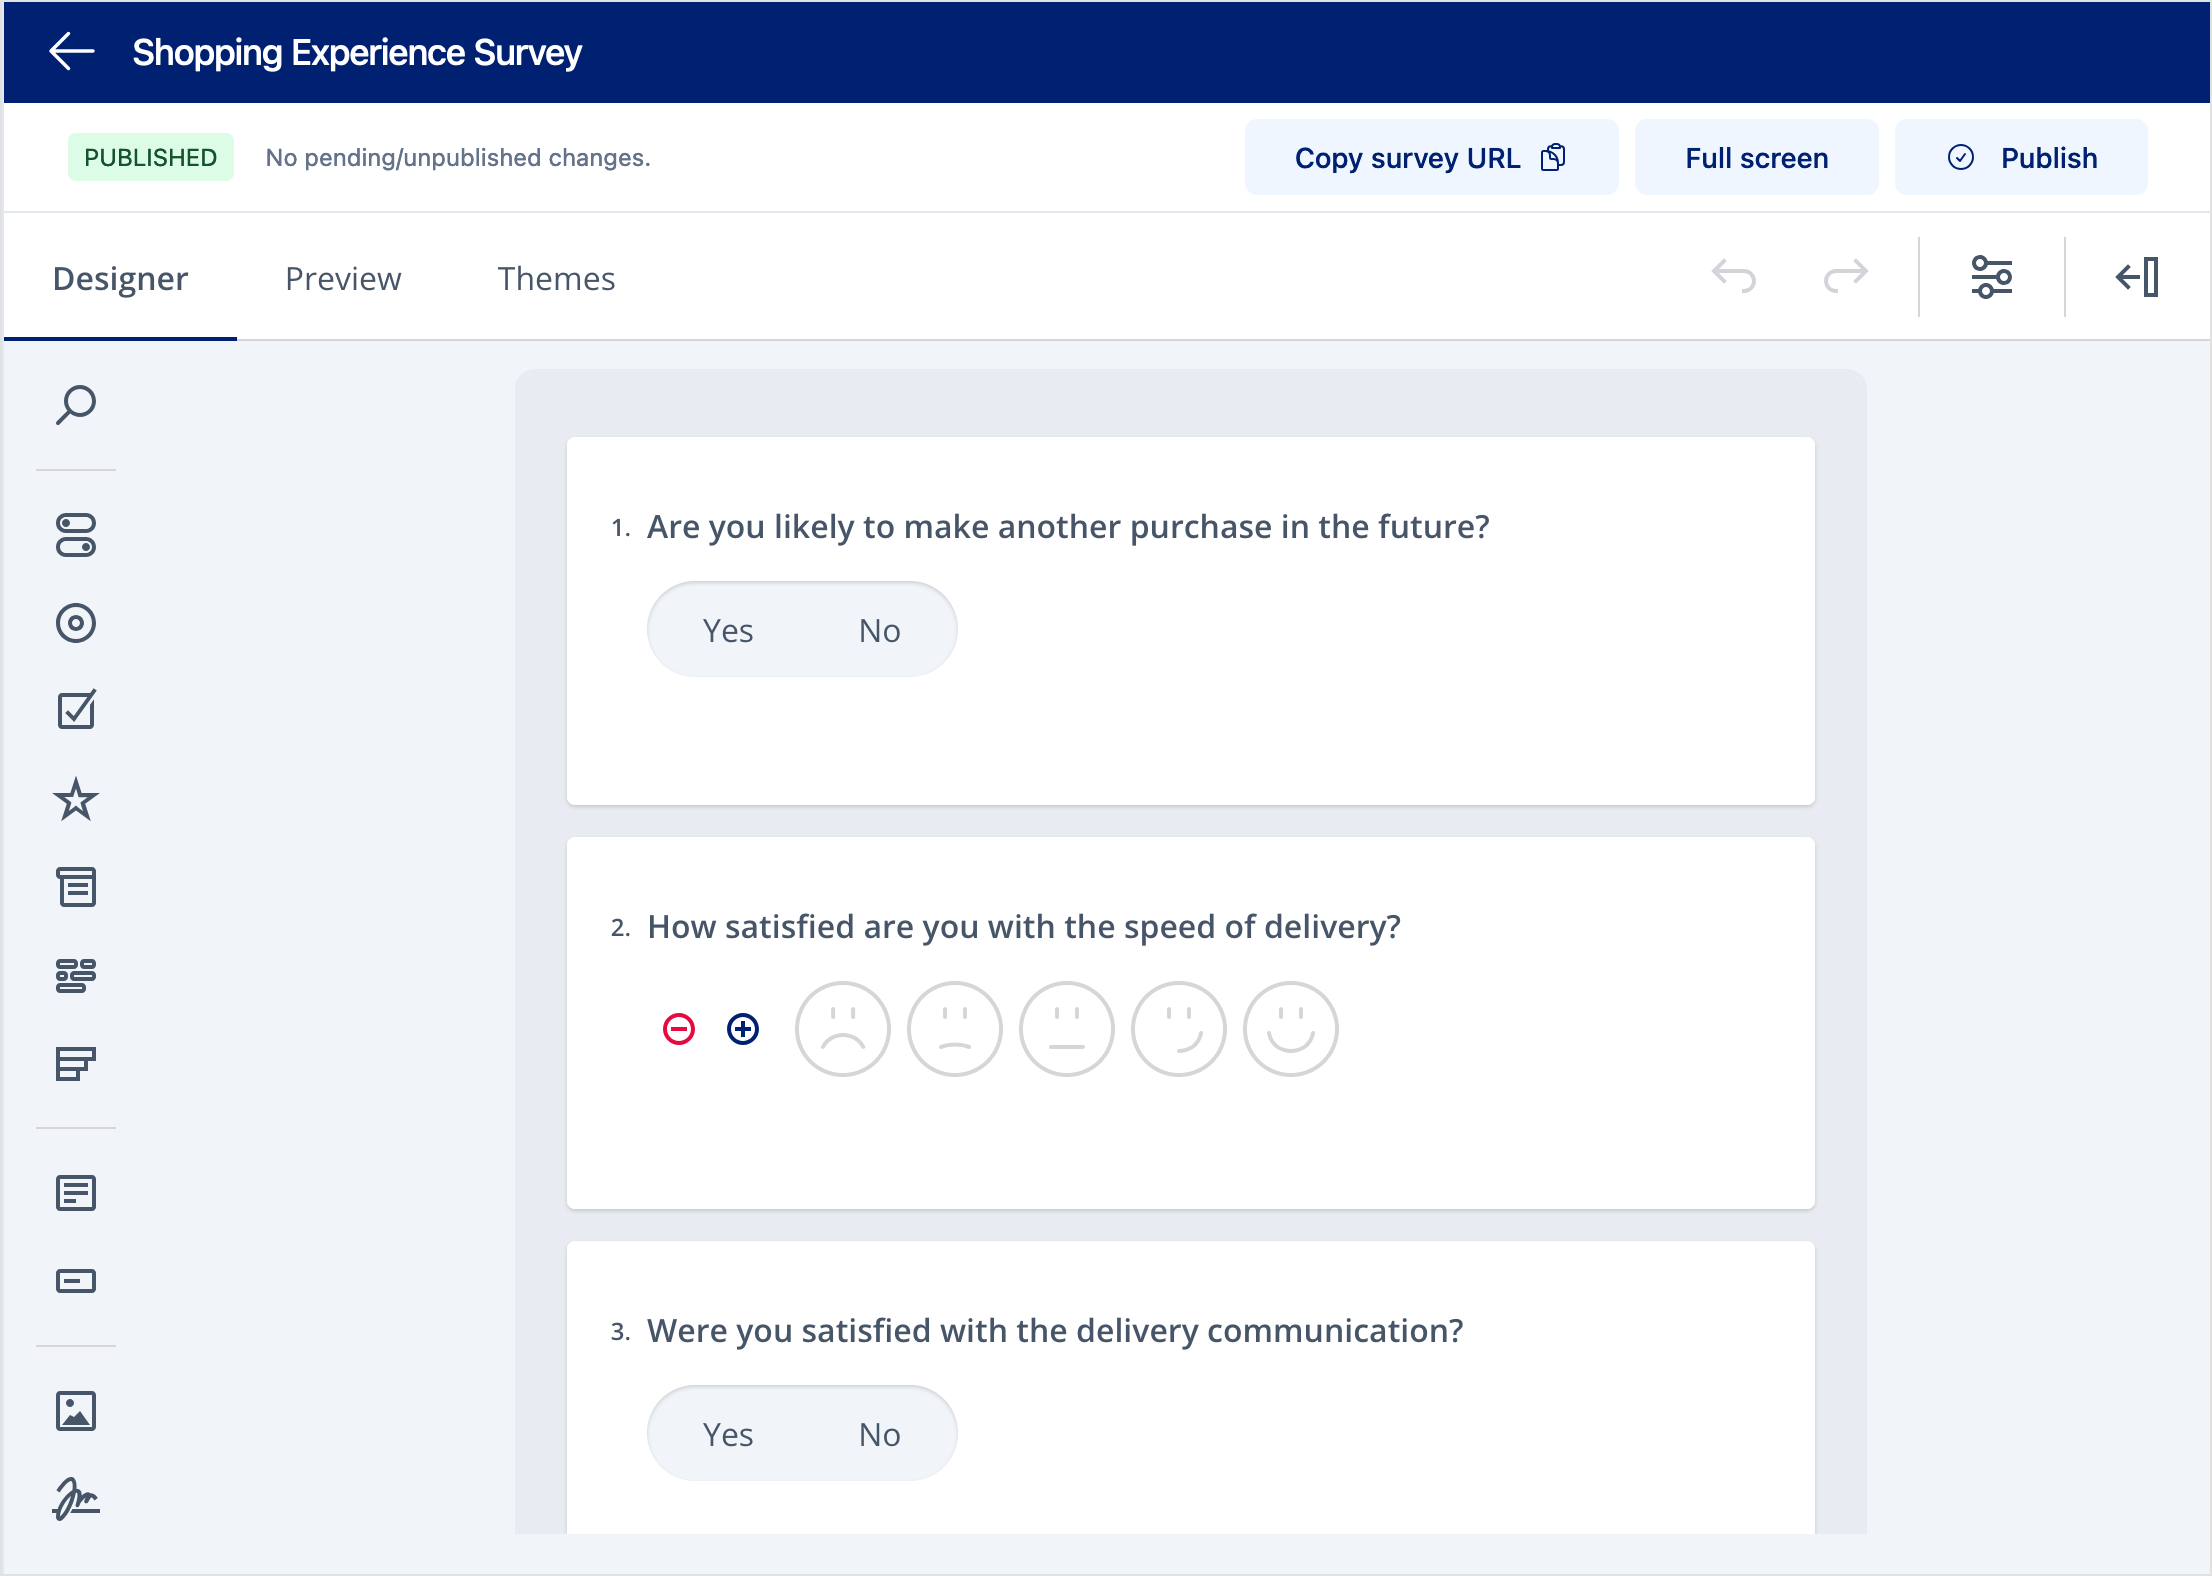Add a star rating question from toolbox
Screen dimensions: 2212x1576
pos(76,799)
